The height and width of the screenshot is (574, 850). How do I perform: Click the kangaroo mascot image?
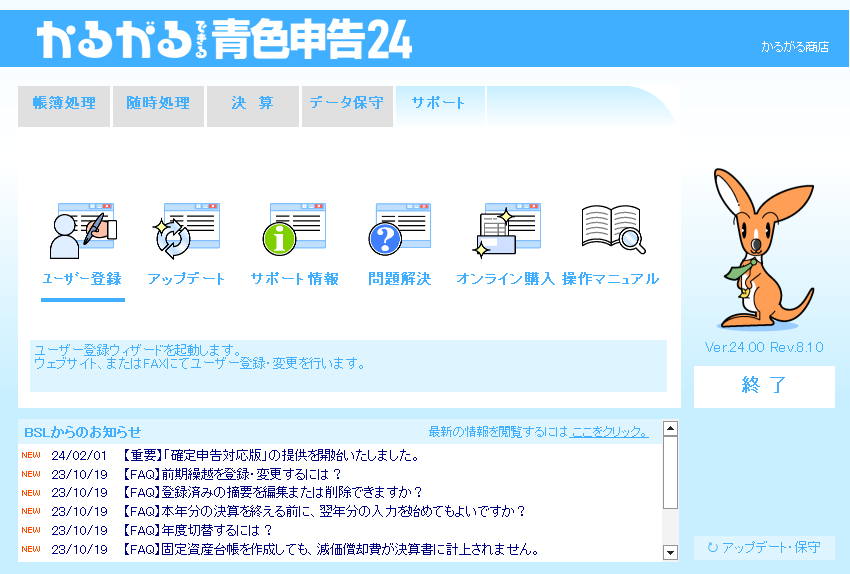click(764, 249)
